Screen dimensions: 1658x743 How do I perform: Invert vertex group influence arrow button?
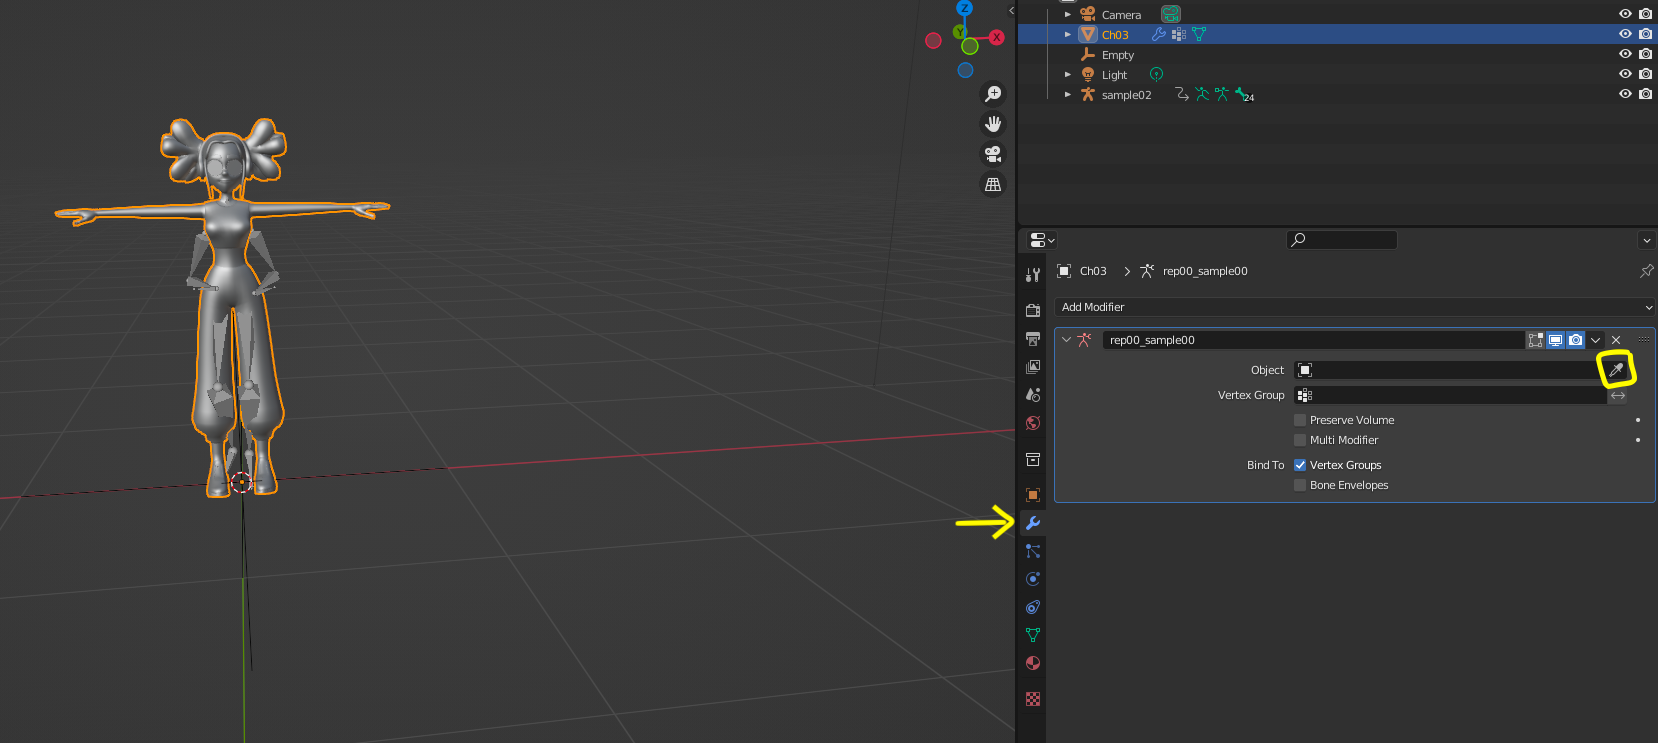click(x=1618, y=395)
